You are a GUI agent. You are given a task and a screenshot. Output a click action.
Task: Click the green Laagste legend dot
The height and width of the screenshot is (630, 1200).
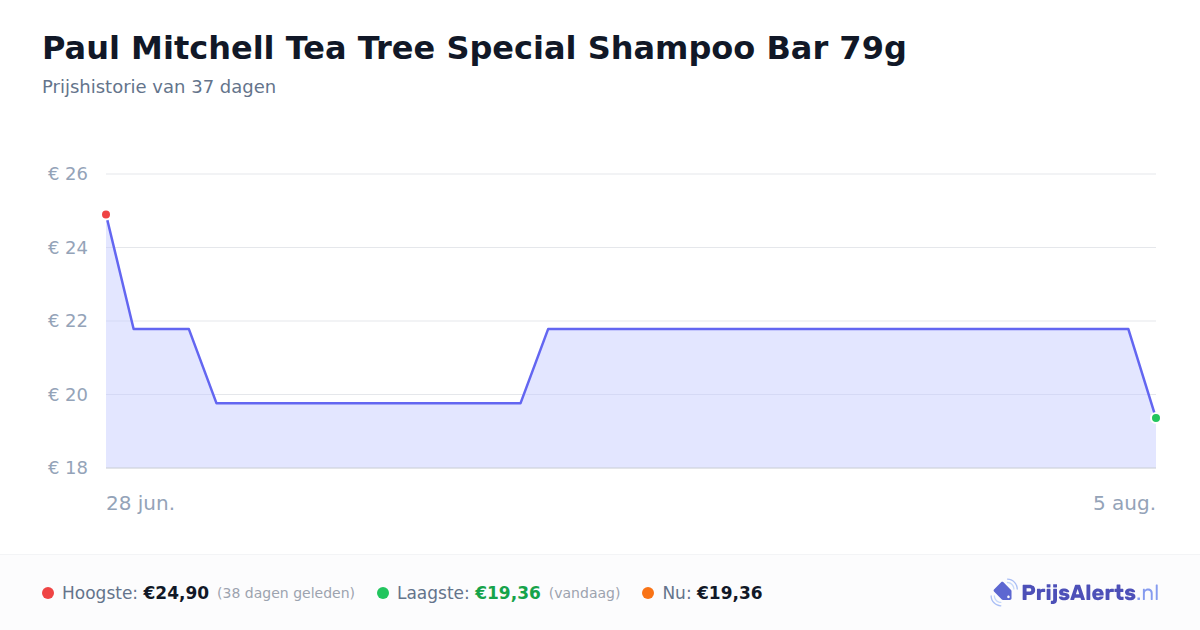coord(383,593)
